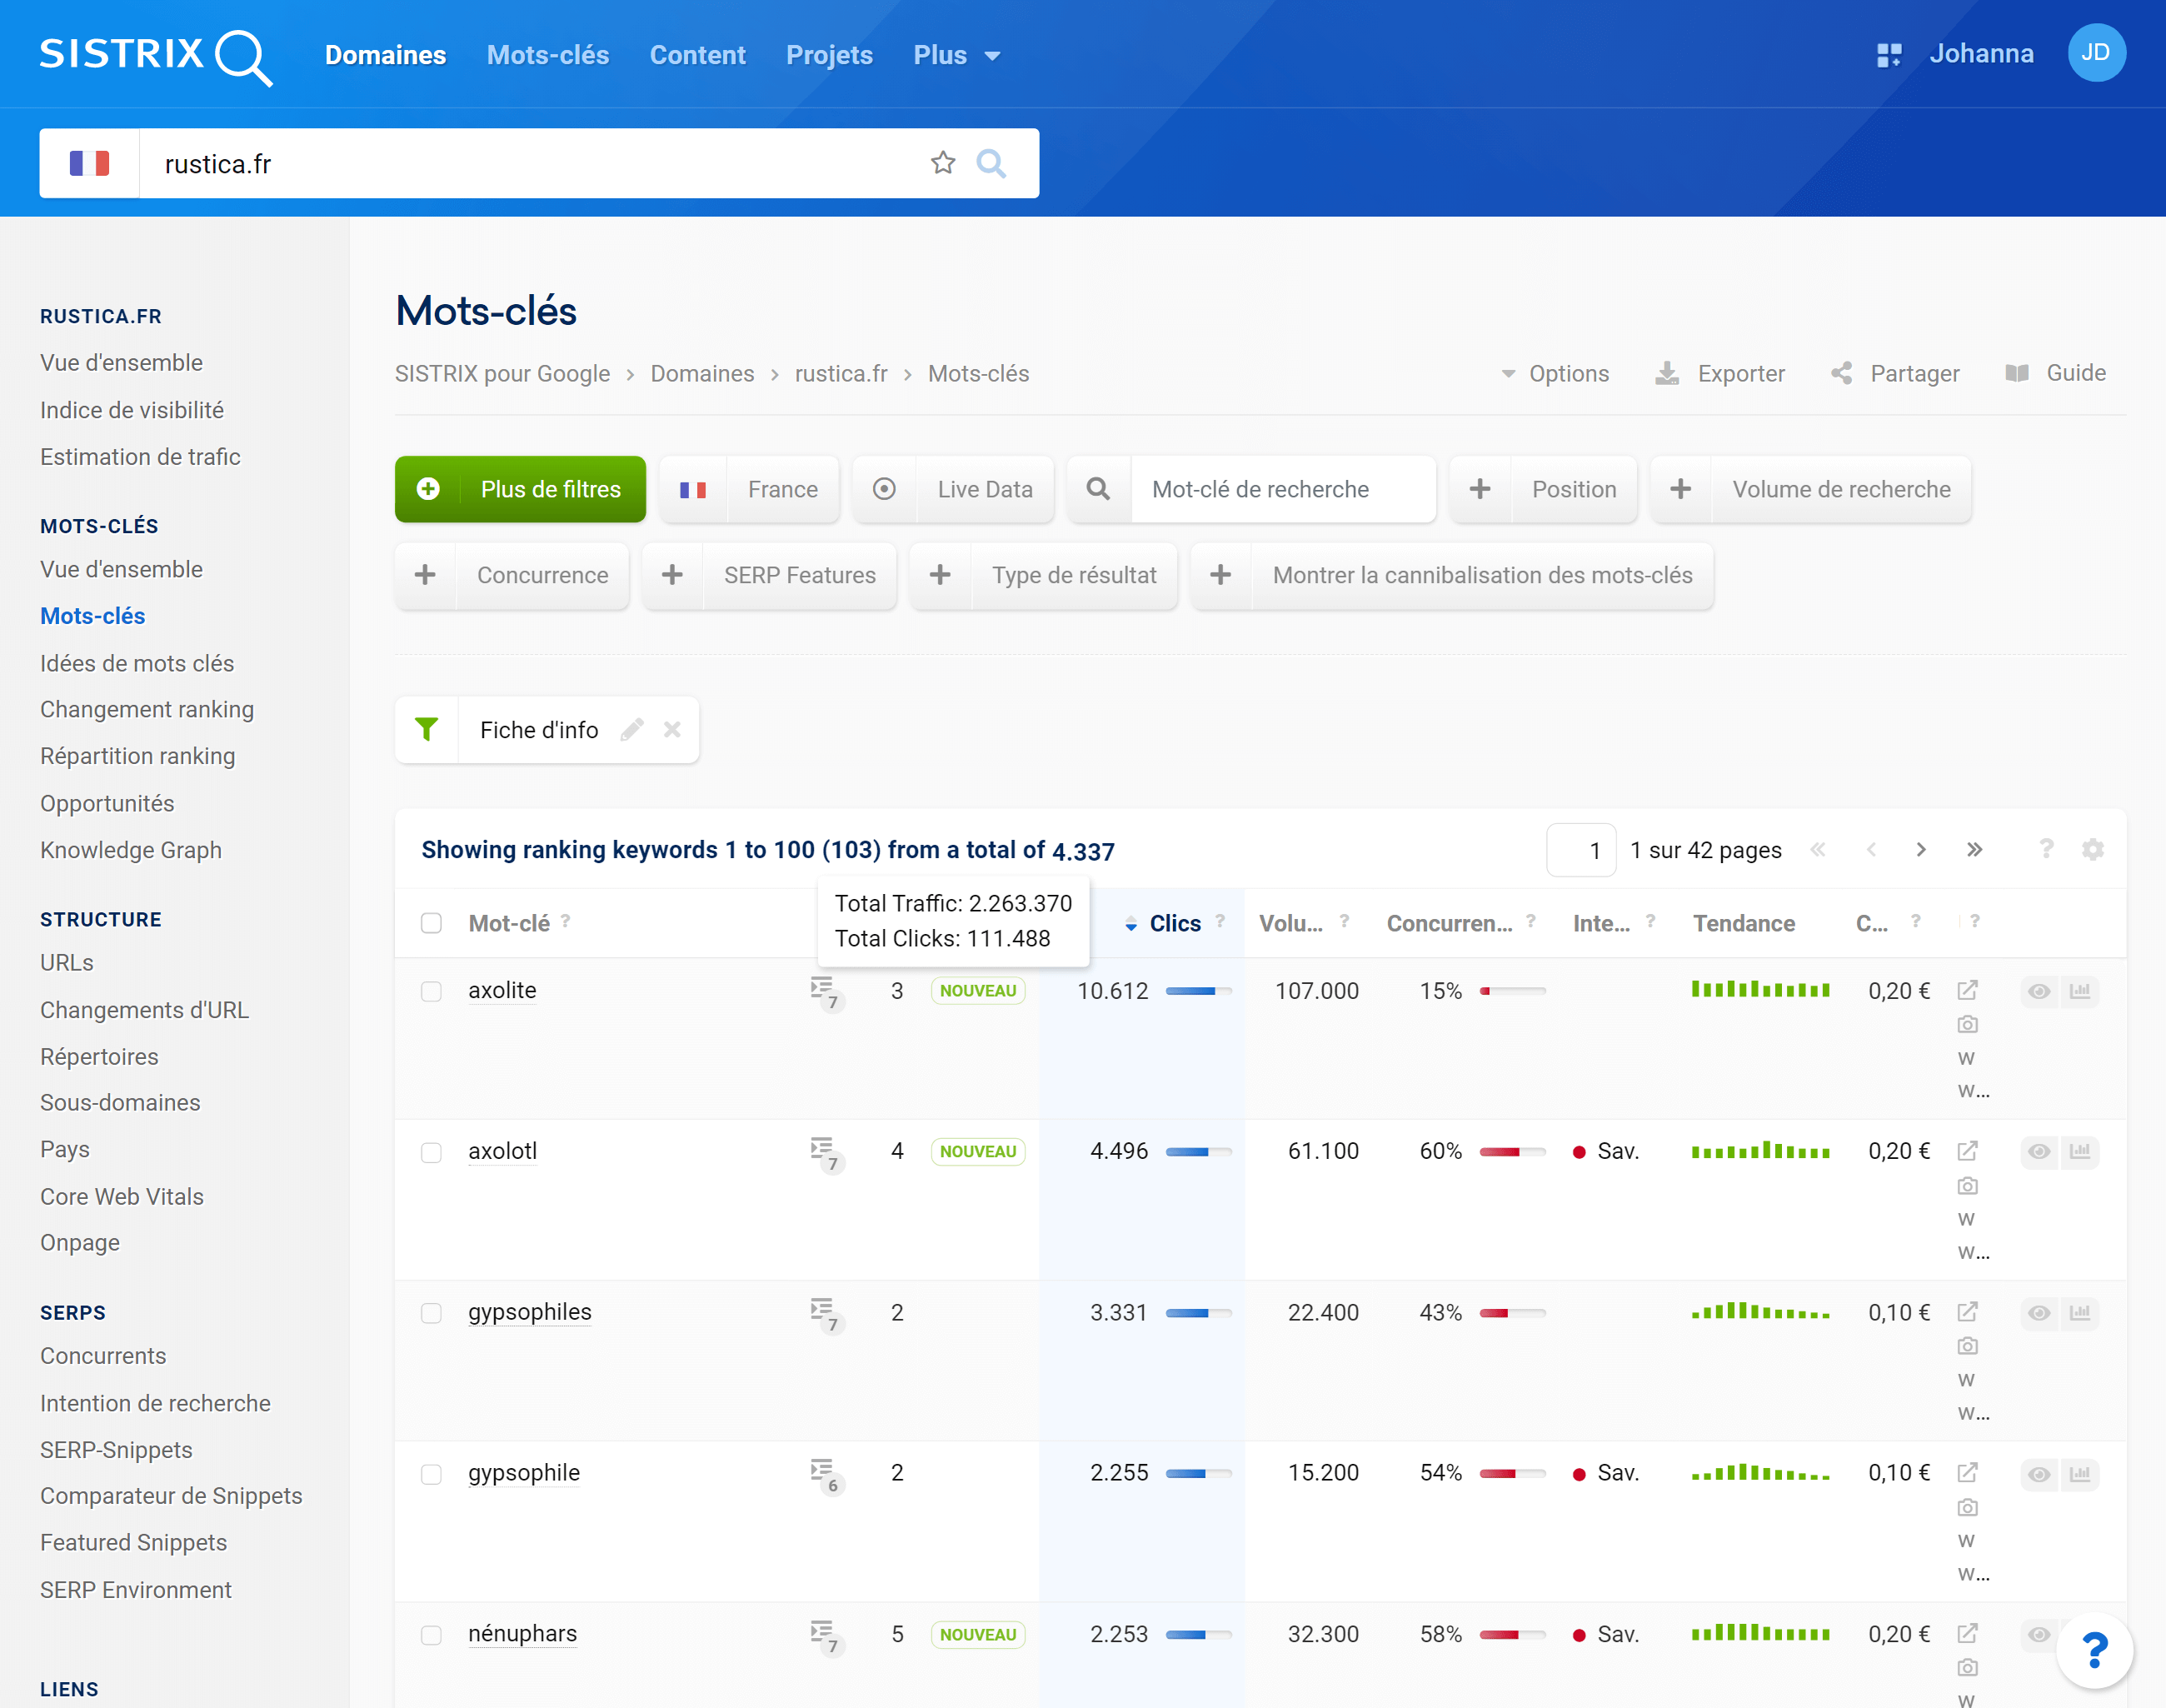Open the Mots-clés section in sidebar
Viewport: 2166px width, 1708px height.
[92, 616]
